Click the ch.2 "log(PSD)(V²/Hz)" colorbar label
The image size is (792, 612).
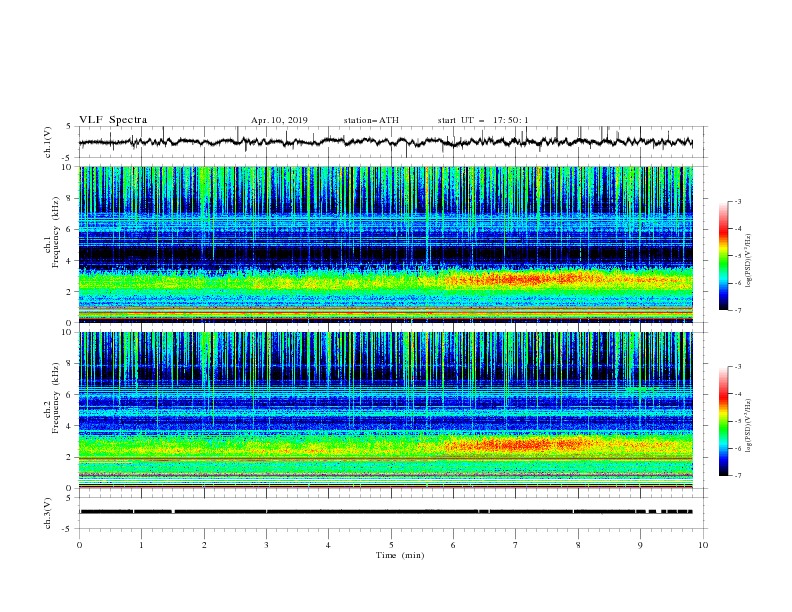tap(749, 426)
